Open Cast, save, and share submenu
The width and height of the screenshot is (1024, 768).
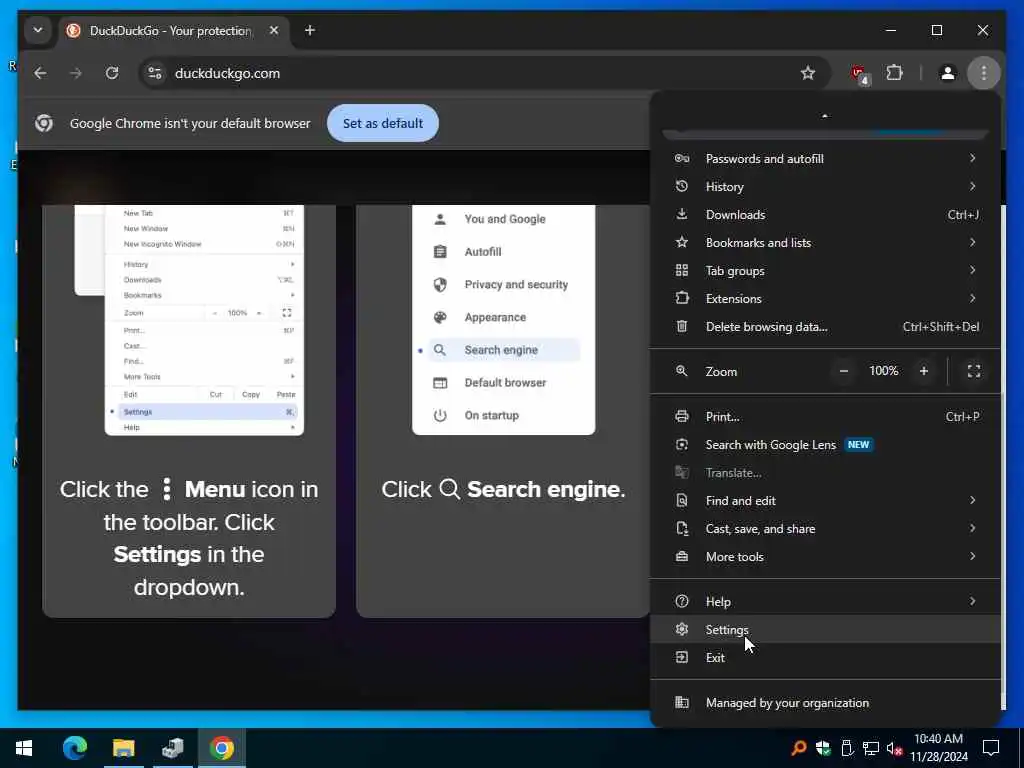[825, 529]
